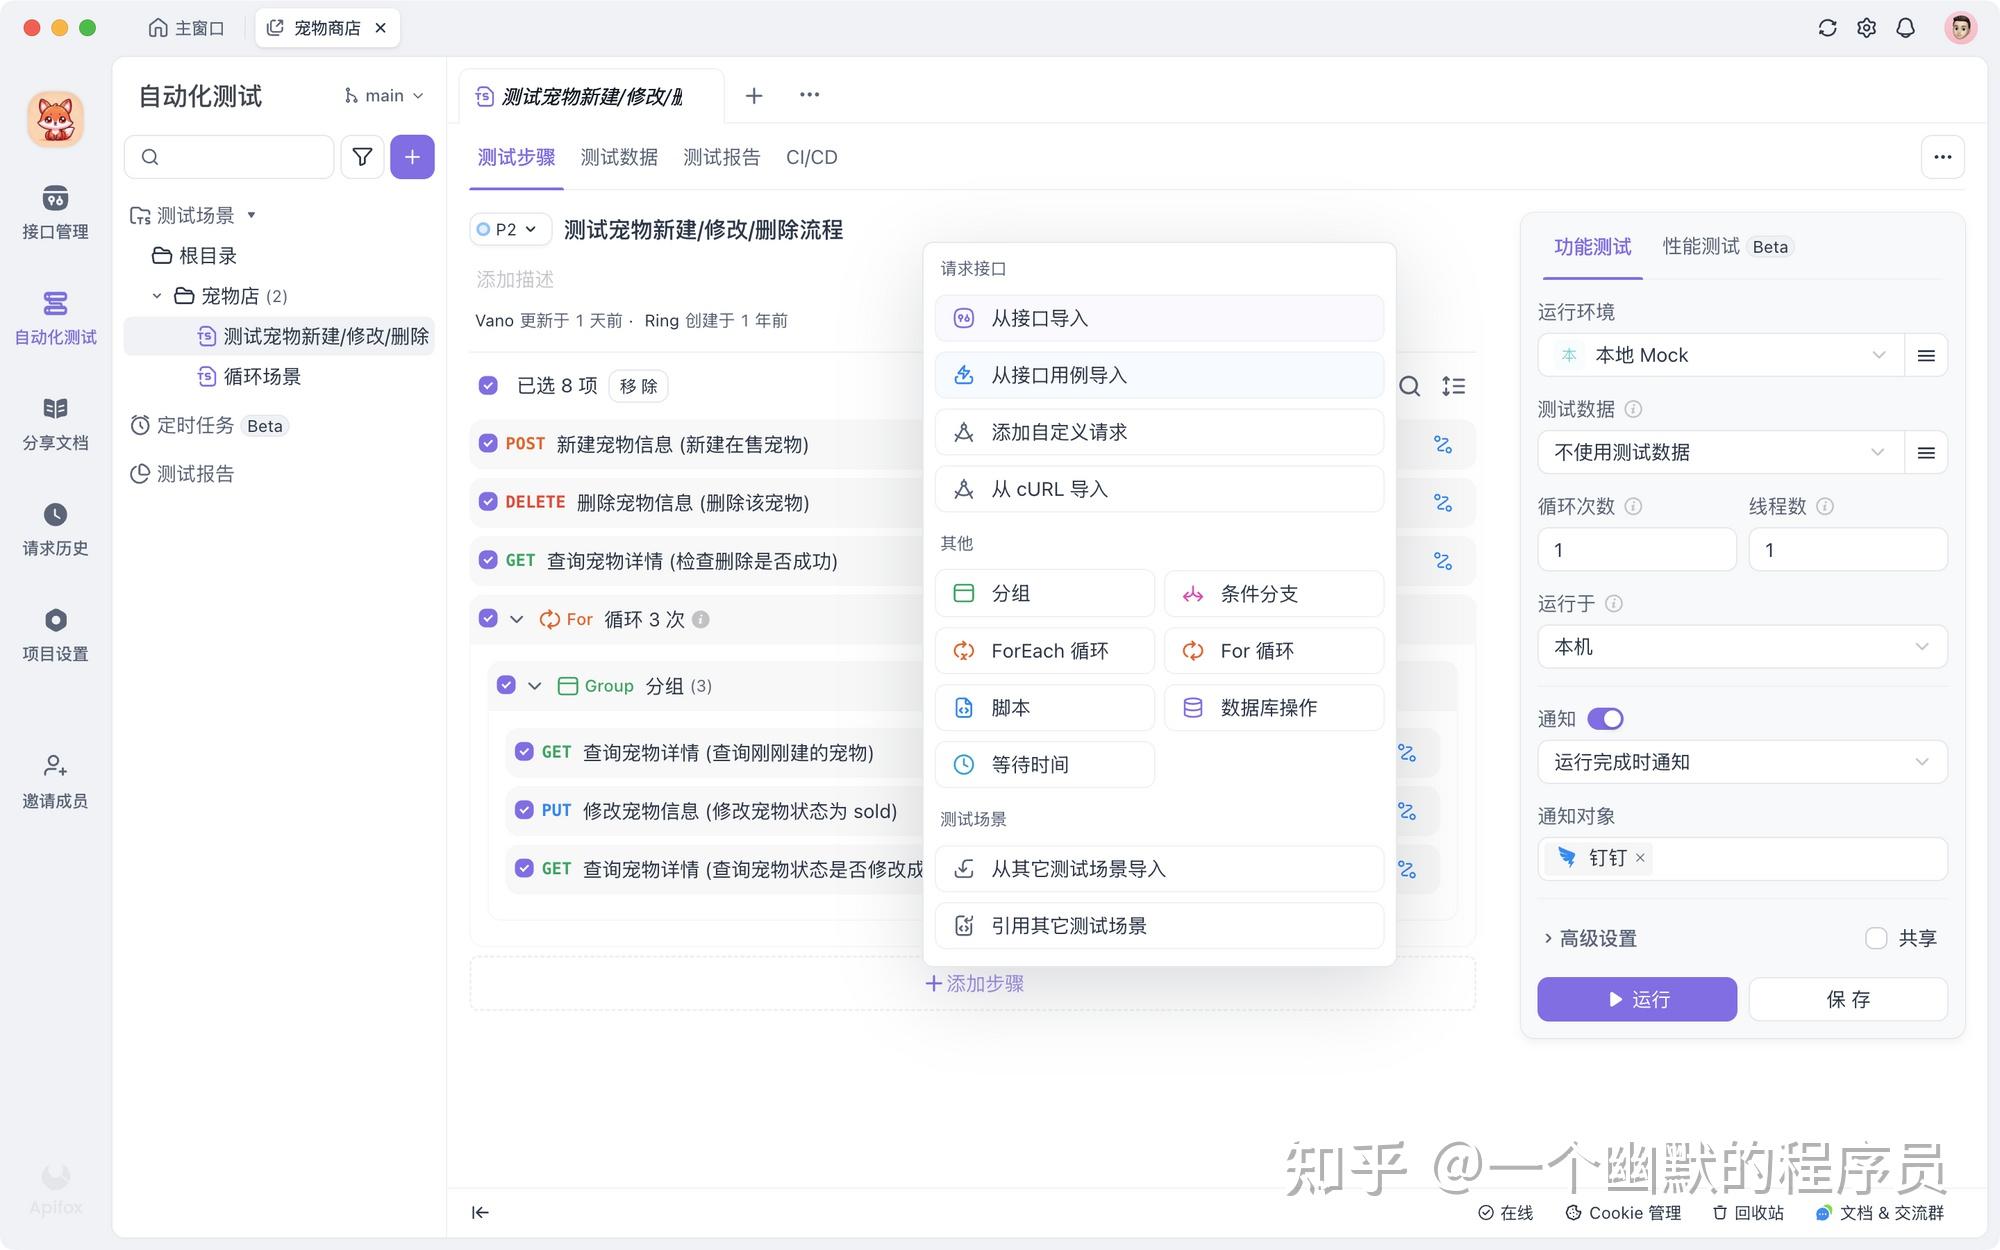The width and height of the screenshot is (2000, 1250).
Task: Toggle the 通知 switch off
Action: (1605, 719)
